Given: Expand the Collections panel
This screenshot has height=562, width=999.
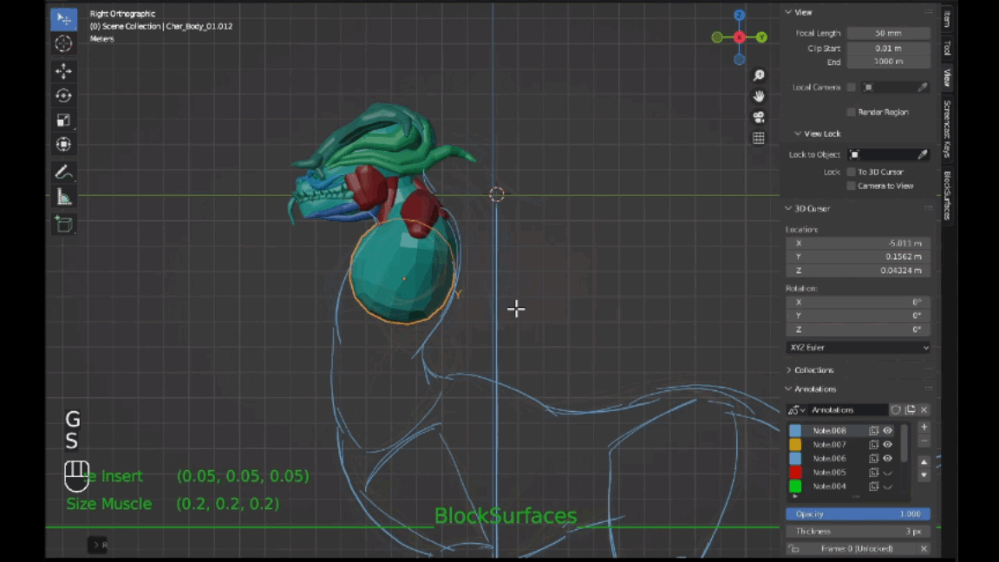Looking at the screenshot, I should pos(814,370).
